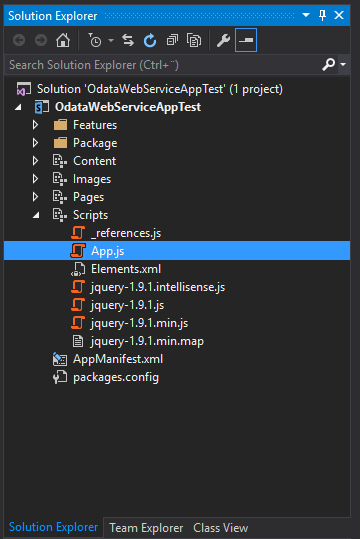Toggle Auto Hide pin icon
Image resolution: width=362 pixels, height=539 pixels.
point(322,15)
